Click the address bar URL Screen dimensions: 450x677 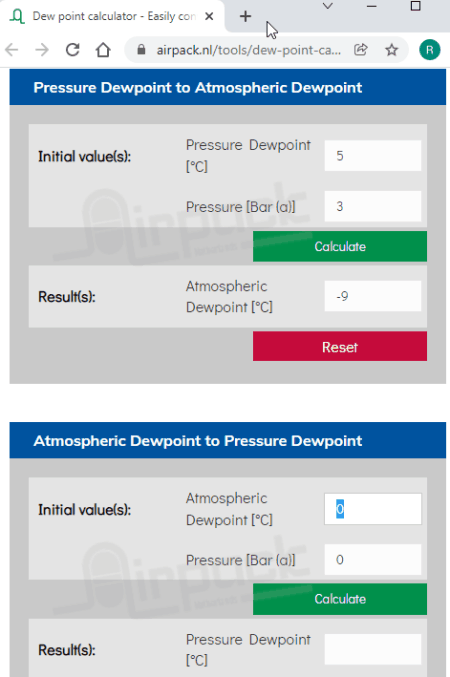[x=248, y=50]
